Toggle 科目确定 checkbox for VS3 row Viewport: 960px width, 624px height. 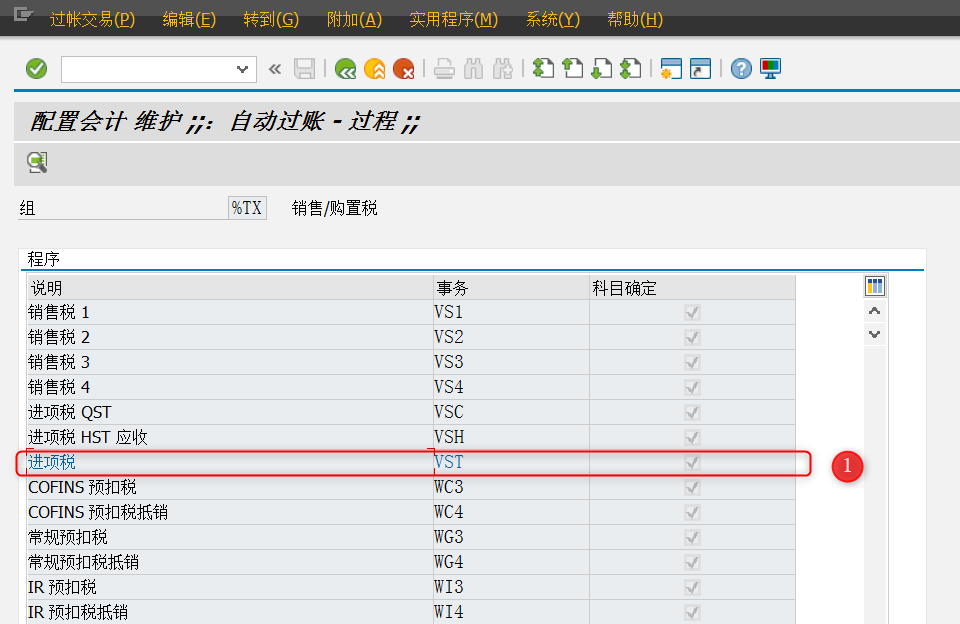pos(692,363)
